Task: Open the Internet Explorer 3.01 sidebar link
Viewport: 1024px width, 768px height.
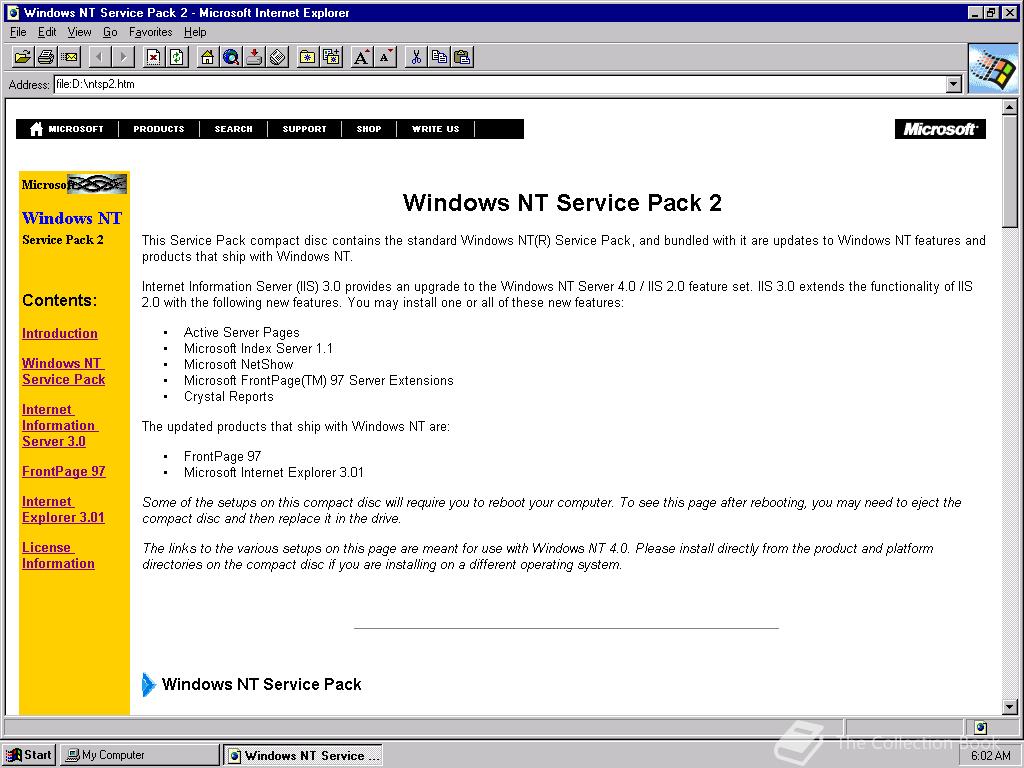Action: 63,509
